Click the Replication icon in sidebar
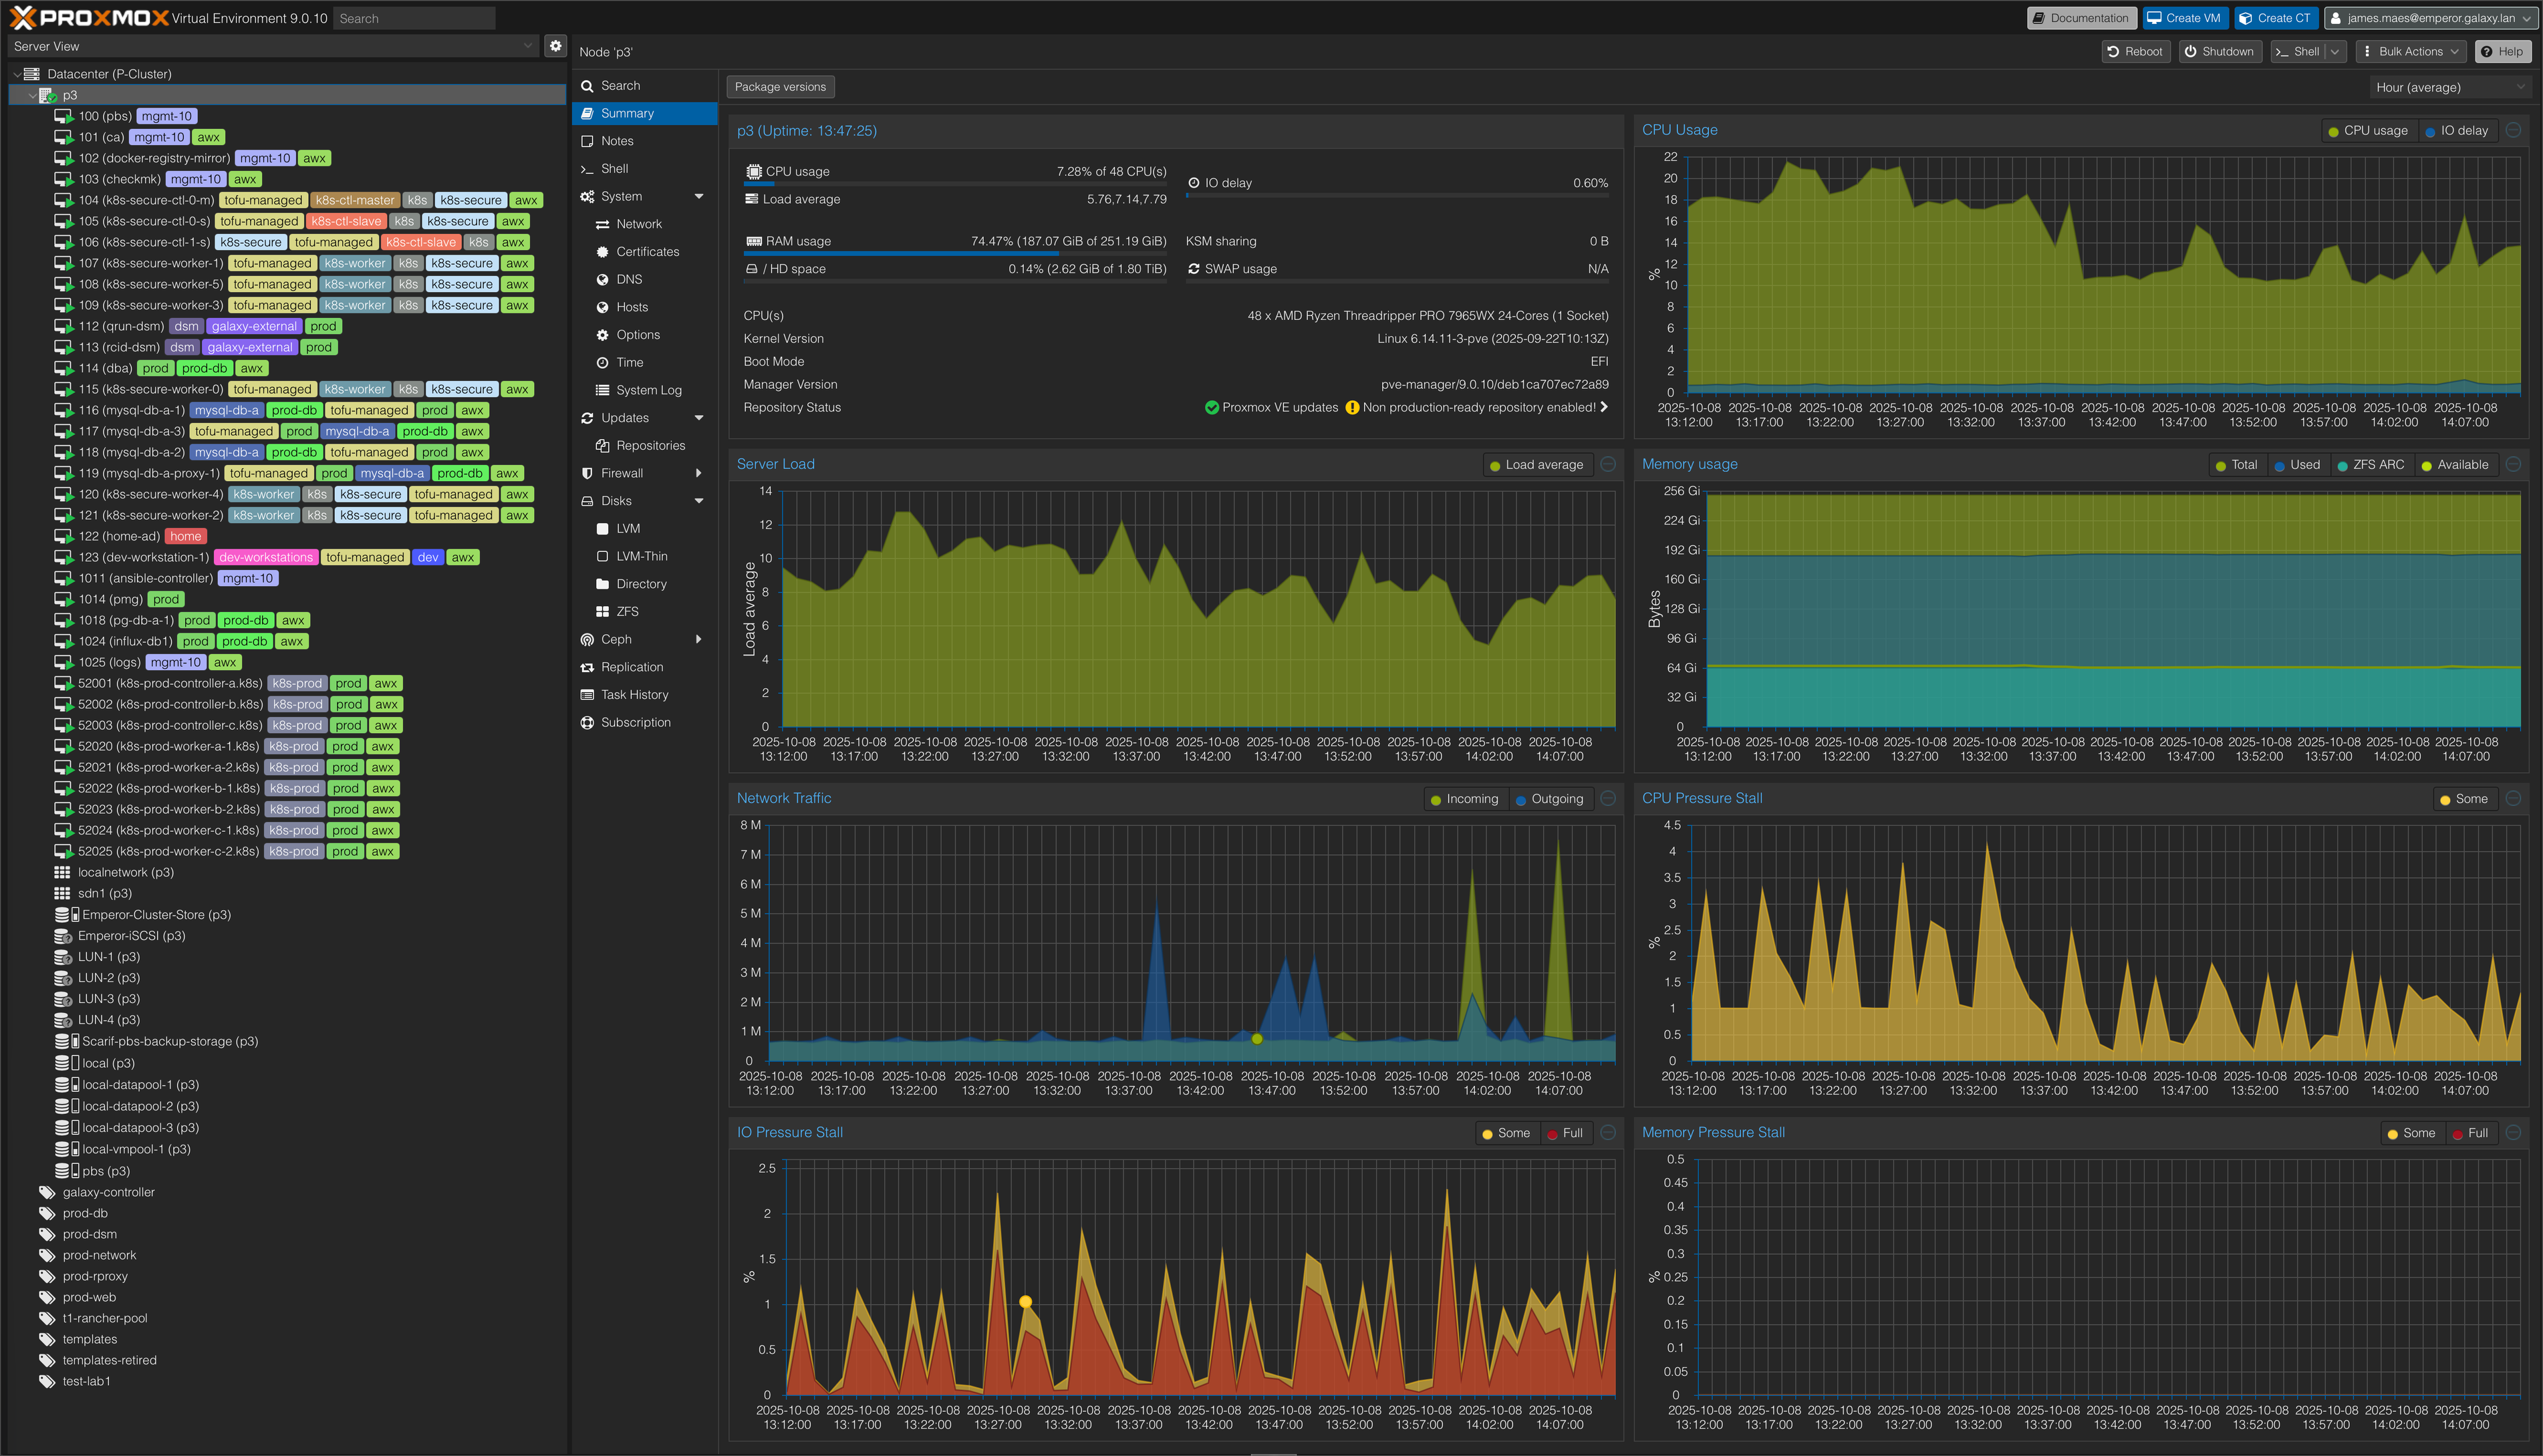The height and width of the screenshot is (1456, 2543). tap(587, 667)
